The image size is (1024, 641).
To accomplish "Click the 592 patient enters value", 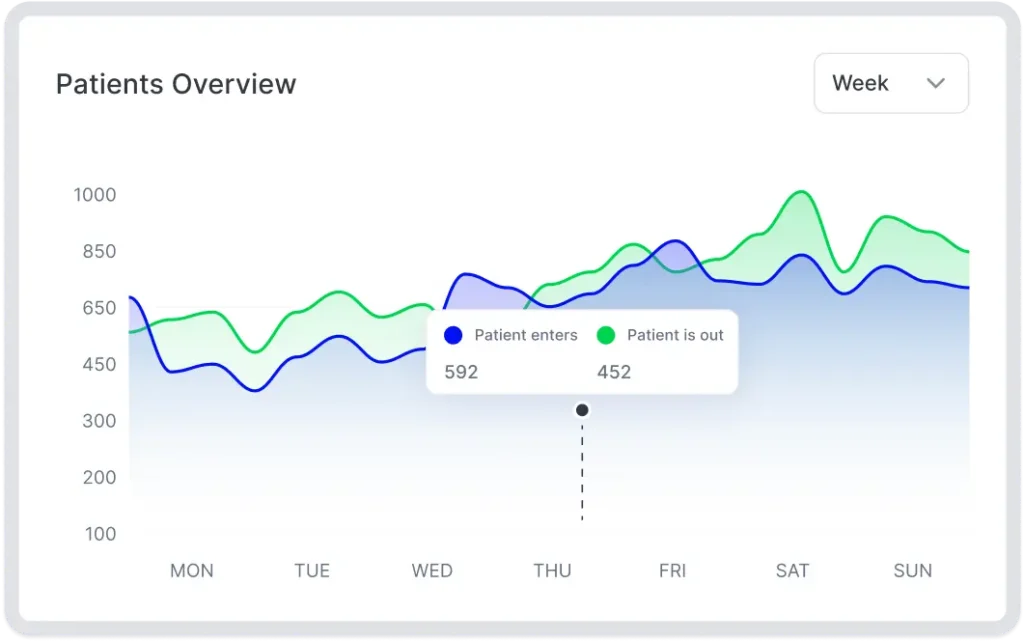I will click(461, 373).
